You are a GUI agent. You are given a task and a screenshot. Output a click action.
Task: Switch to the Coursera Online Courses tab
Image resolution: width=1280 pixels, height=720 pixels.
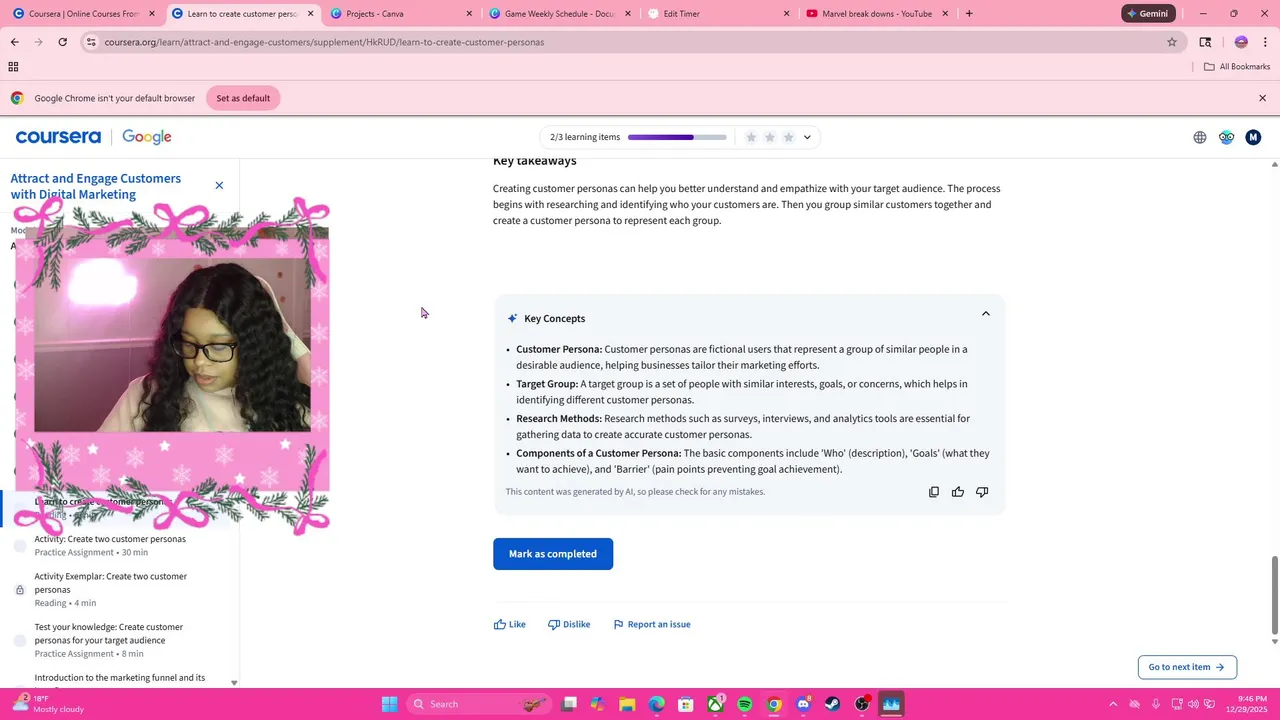pos(84,14)
